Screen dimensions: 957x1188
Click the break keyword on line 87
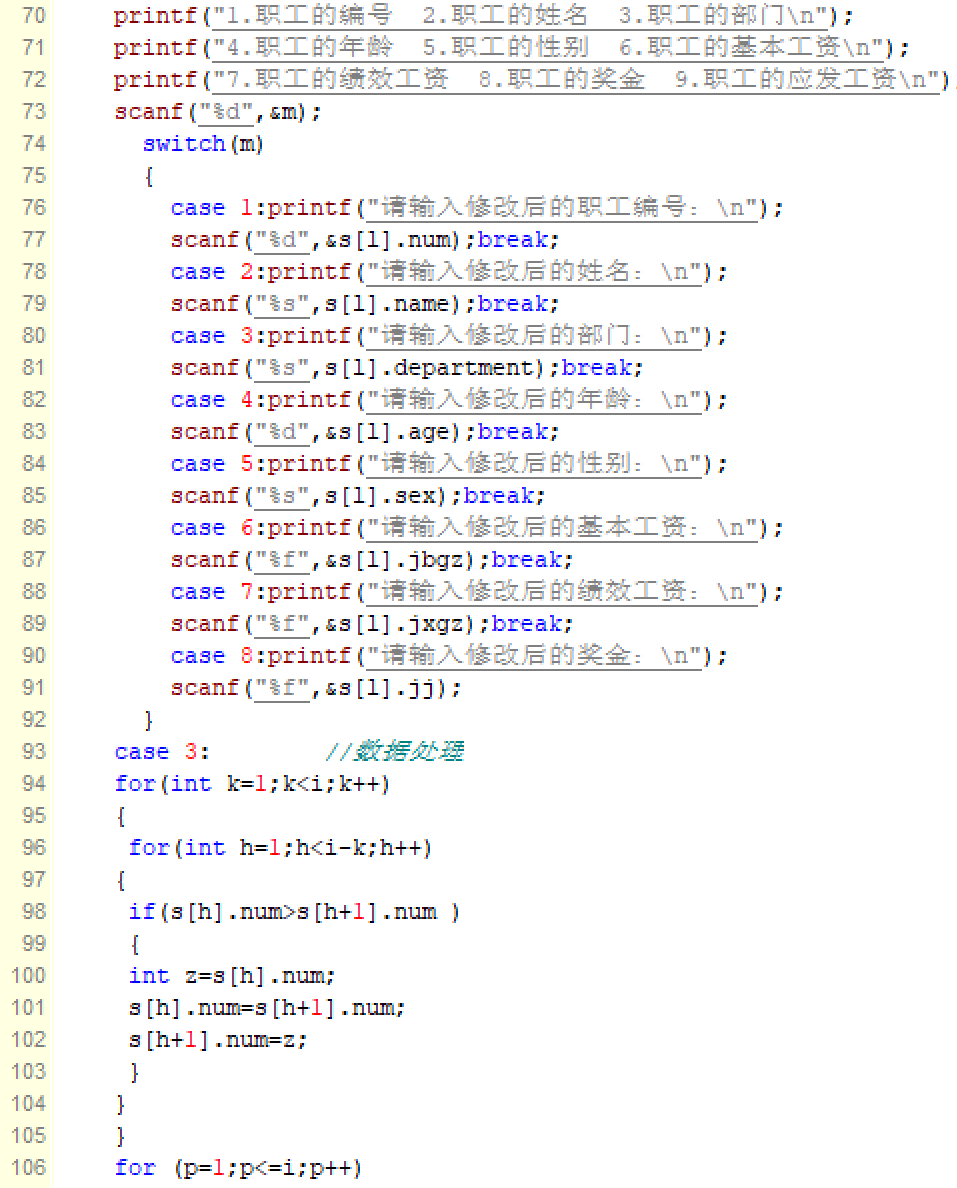pos(527,559)
